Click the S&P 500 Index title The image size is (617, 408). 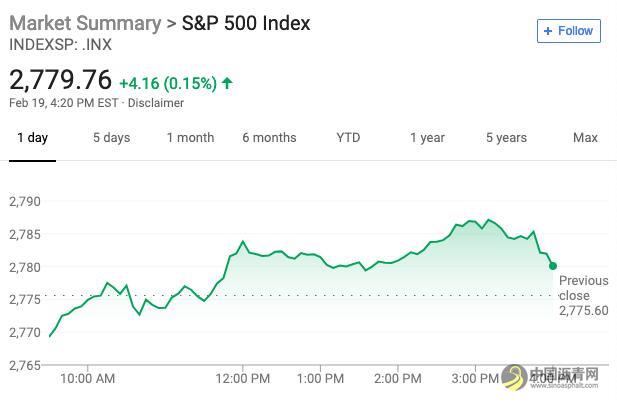click(246, 23)
